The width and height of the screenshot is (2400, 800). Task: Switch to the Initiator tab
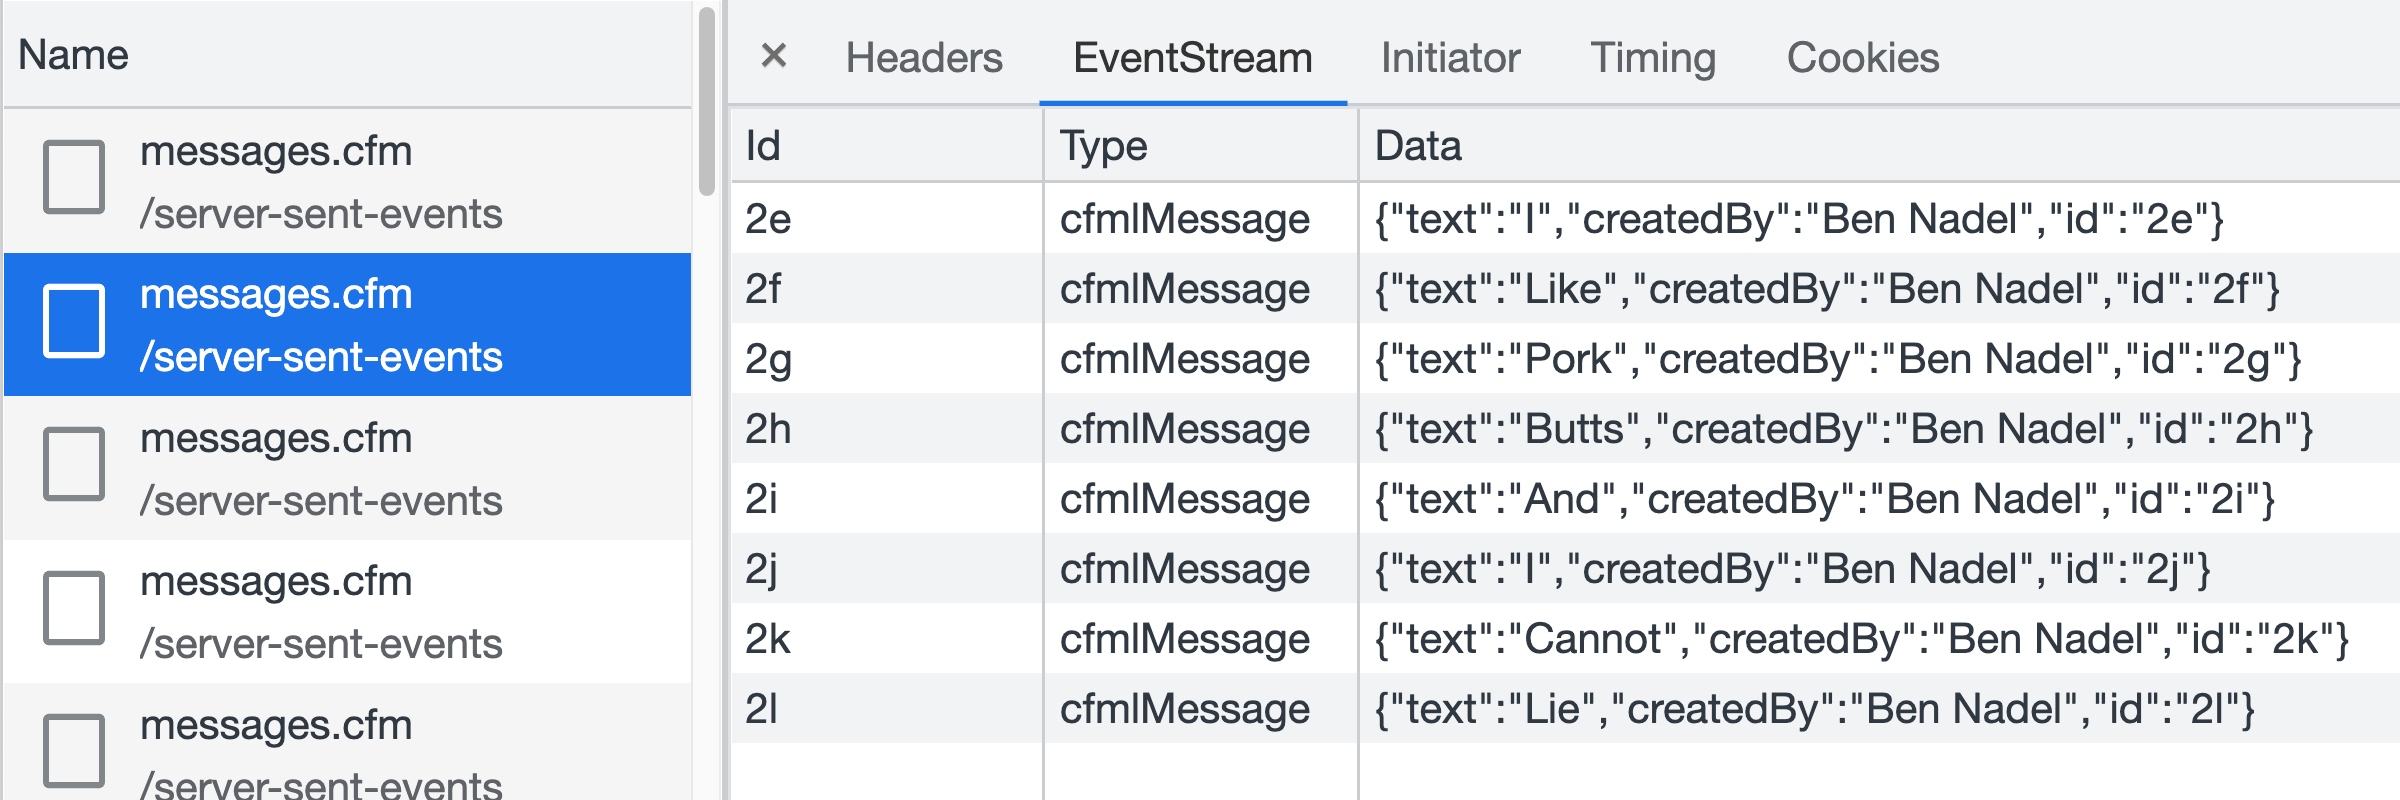(1450, 57)
